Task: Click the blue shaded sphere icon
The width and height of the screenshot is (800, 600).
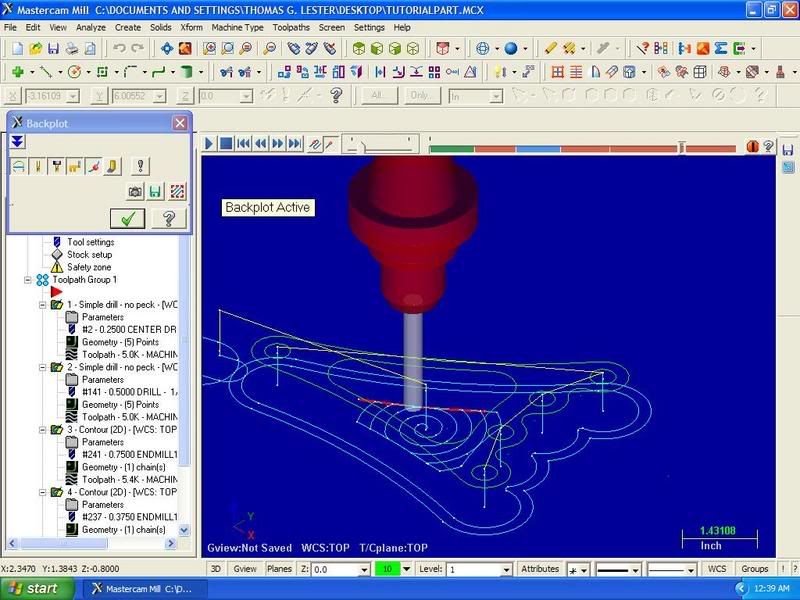Action: (x=511, y=48)
